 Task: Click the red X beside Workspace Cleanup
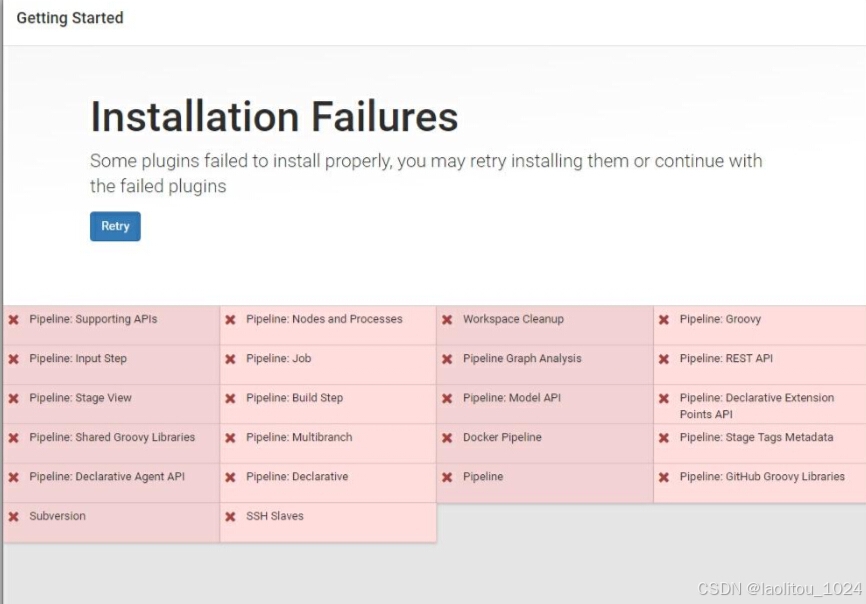click(x=447, y=320)
